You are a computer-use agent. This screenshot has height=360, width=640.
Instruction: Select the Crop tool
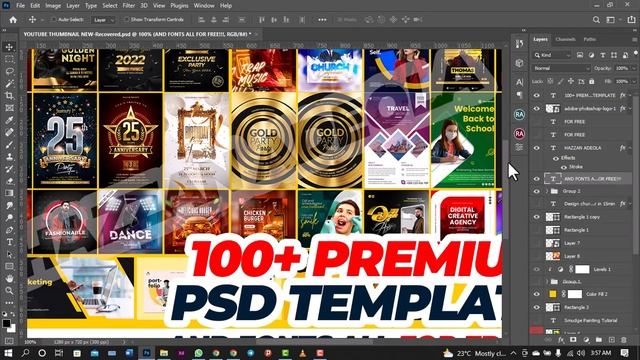(x=9, y=96)
